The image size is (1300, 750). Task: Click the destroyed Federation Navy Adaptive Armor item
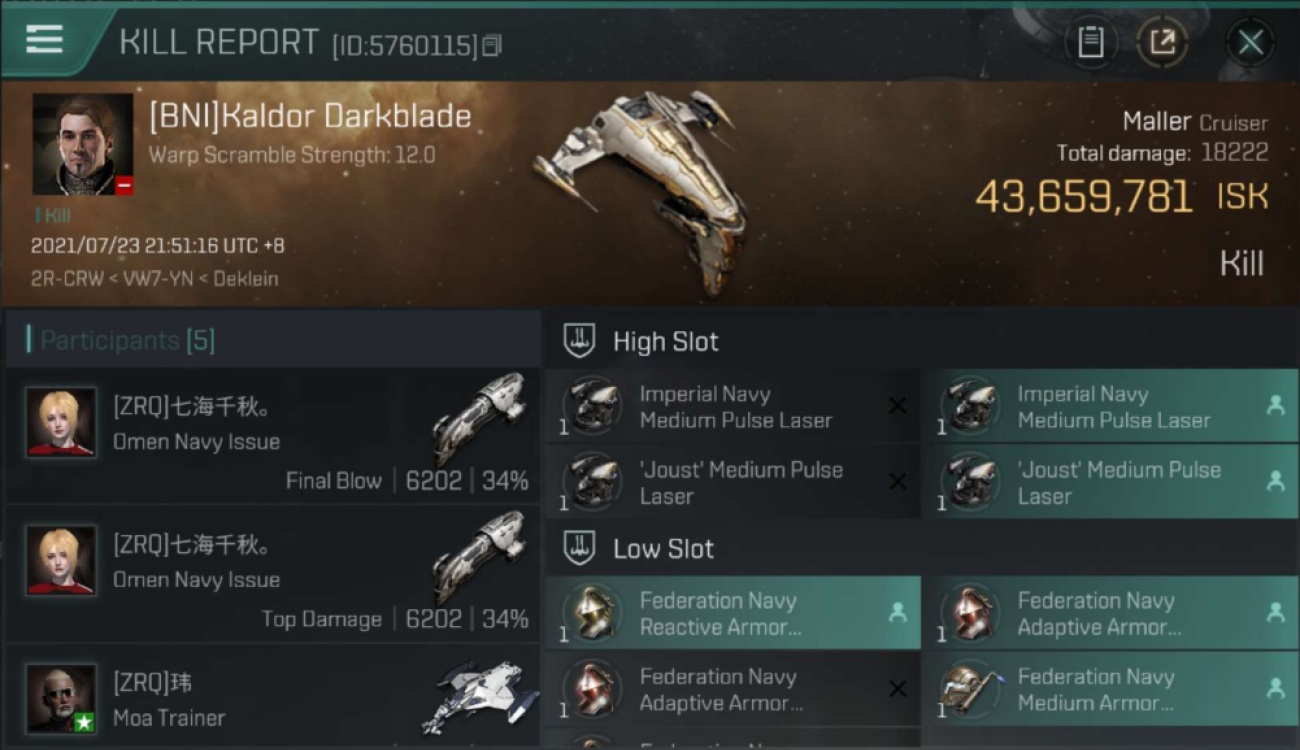[x=733, y=689]
